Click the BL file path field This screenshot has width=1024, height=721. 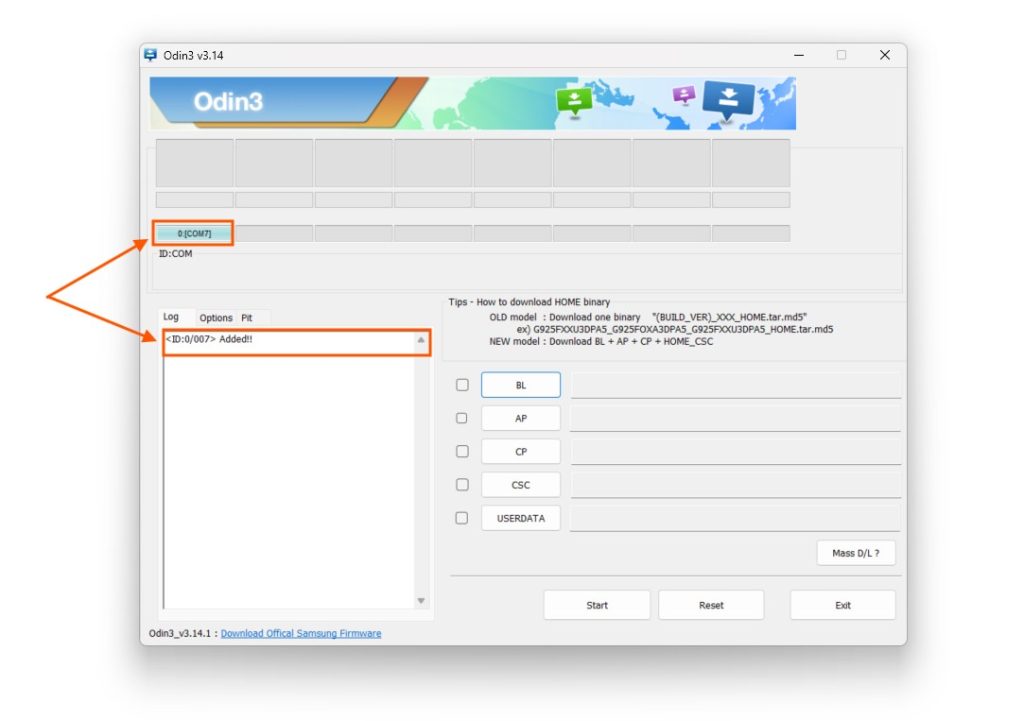pos(736,385)
